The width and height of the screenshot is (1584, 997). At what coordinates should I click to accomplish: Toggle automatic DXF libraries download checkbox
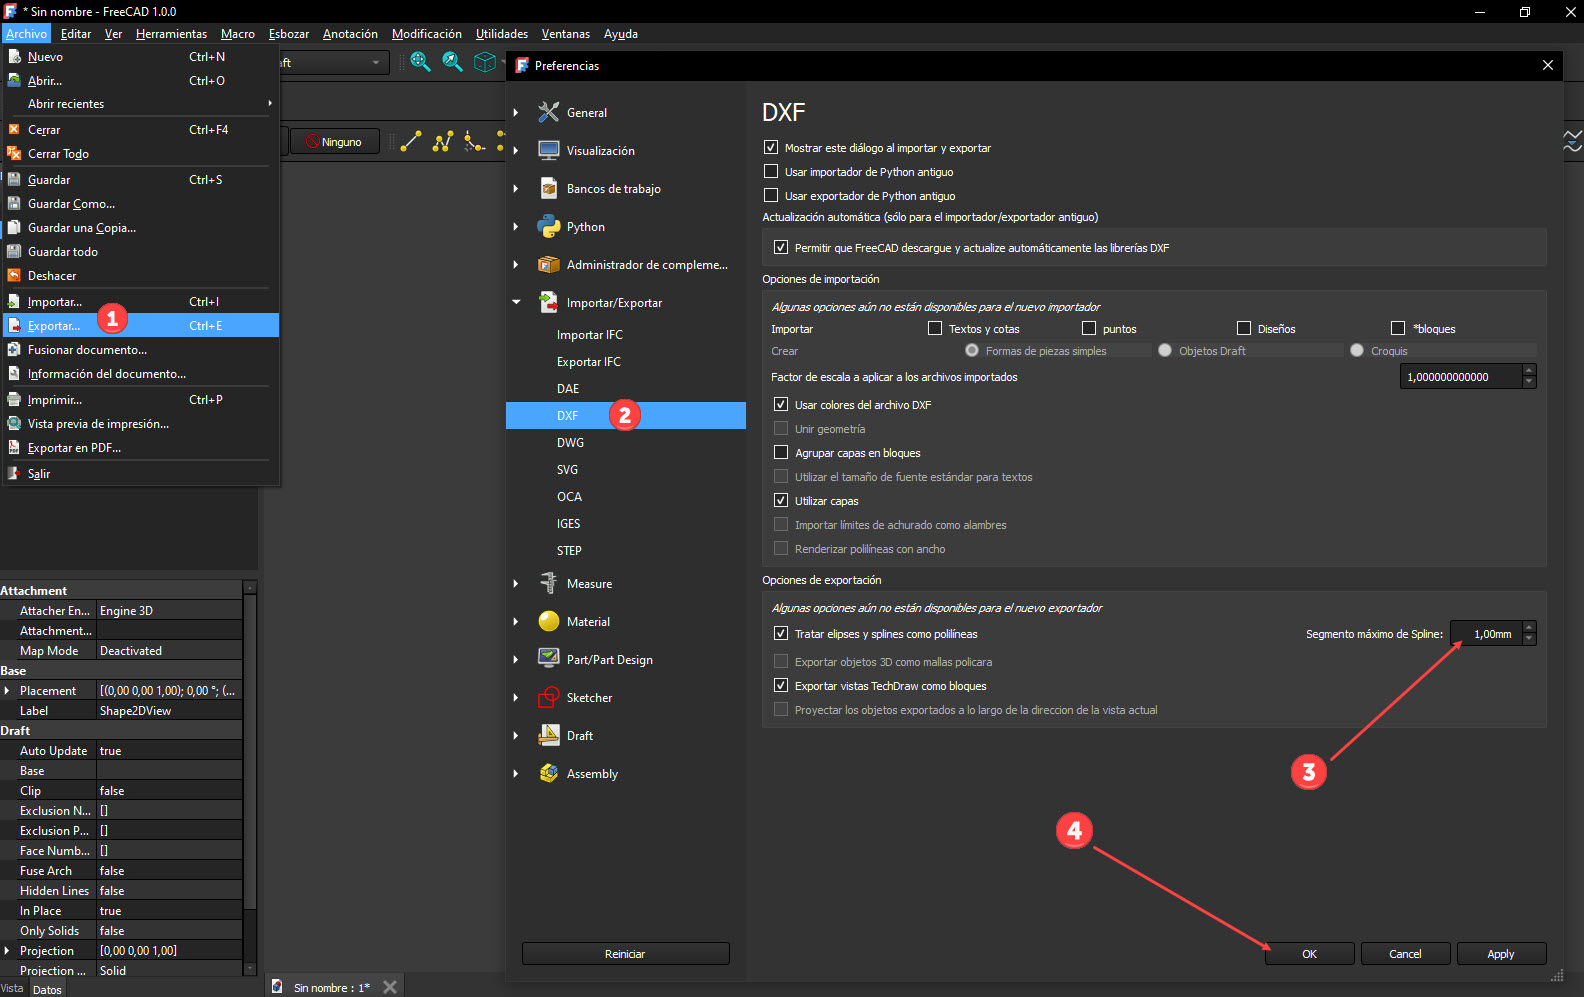[x=781, y=247]
